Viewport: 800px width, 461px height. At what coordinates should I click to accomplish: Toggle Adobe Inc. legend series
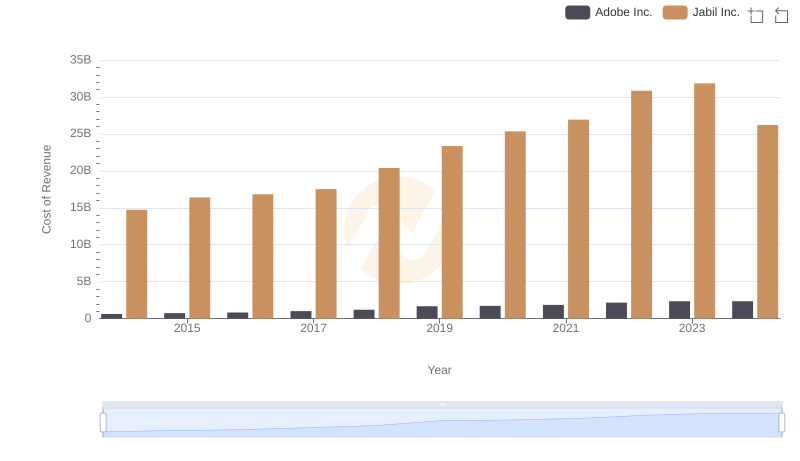[x=609, y=12]
